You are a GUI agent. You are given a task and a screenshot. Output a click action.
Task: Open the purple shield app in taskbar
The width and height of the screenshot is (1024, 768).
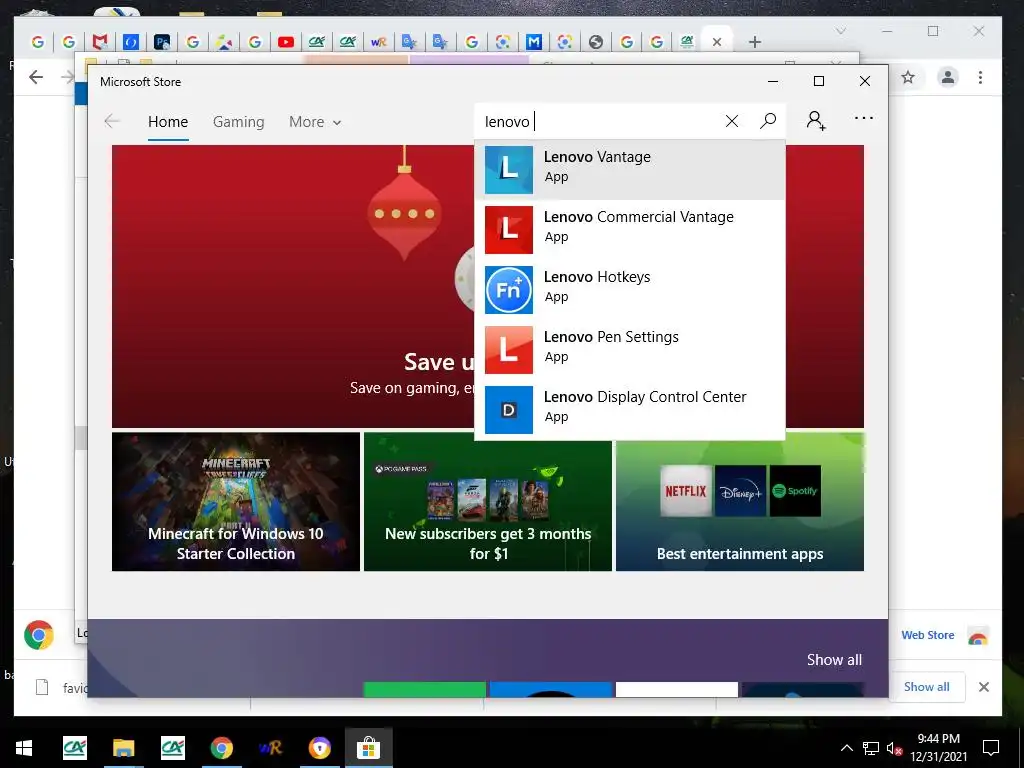(x=319, y=748)
